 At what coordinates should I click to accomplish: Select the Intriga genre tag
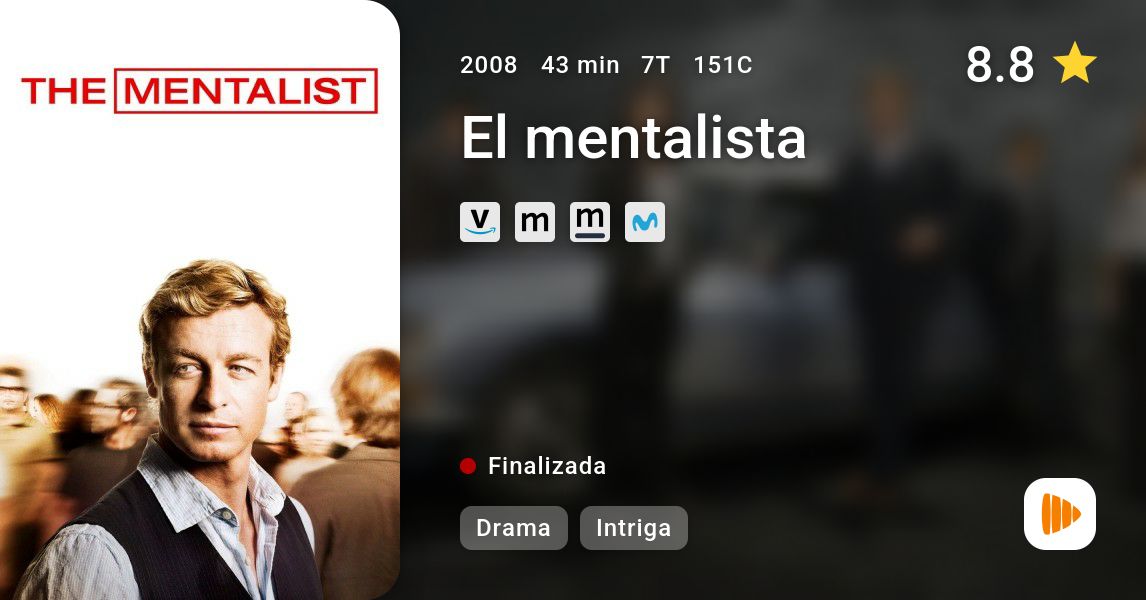(634, 528)
